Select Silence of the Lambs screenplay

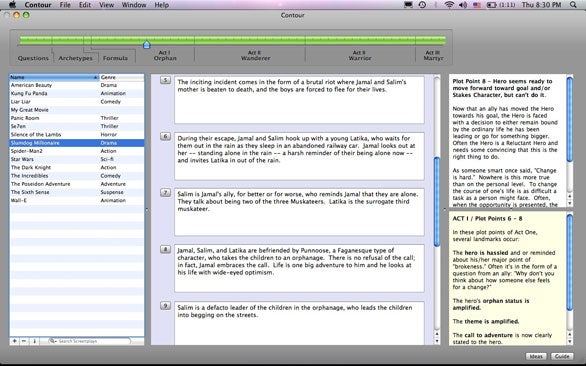[x=77, y=135]
